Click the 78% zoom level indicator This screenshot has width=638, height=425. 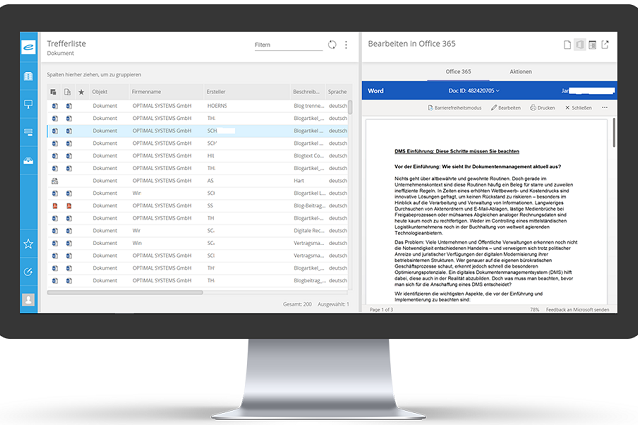[x=535, y=310]
